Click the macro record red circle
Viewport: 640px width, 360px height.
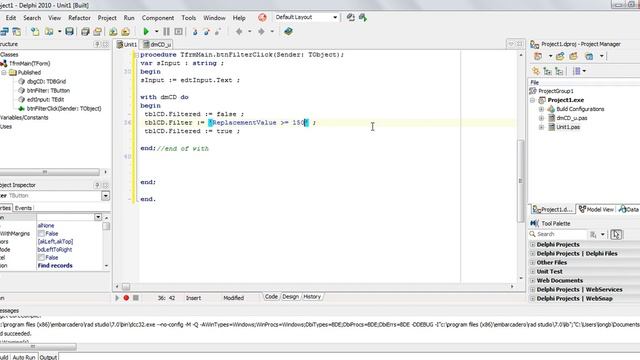pos(126,298)
